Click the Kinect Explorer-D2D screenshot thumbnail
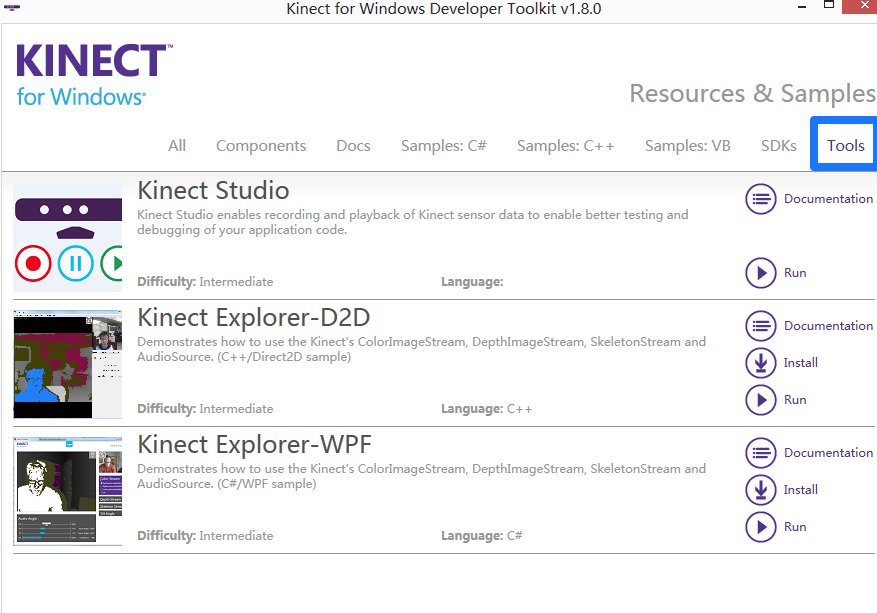Image resolution: width=877 pixels, height=613 pixels. click(68, 364)
